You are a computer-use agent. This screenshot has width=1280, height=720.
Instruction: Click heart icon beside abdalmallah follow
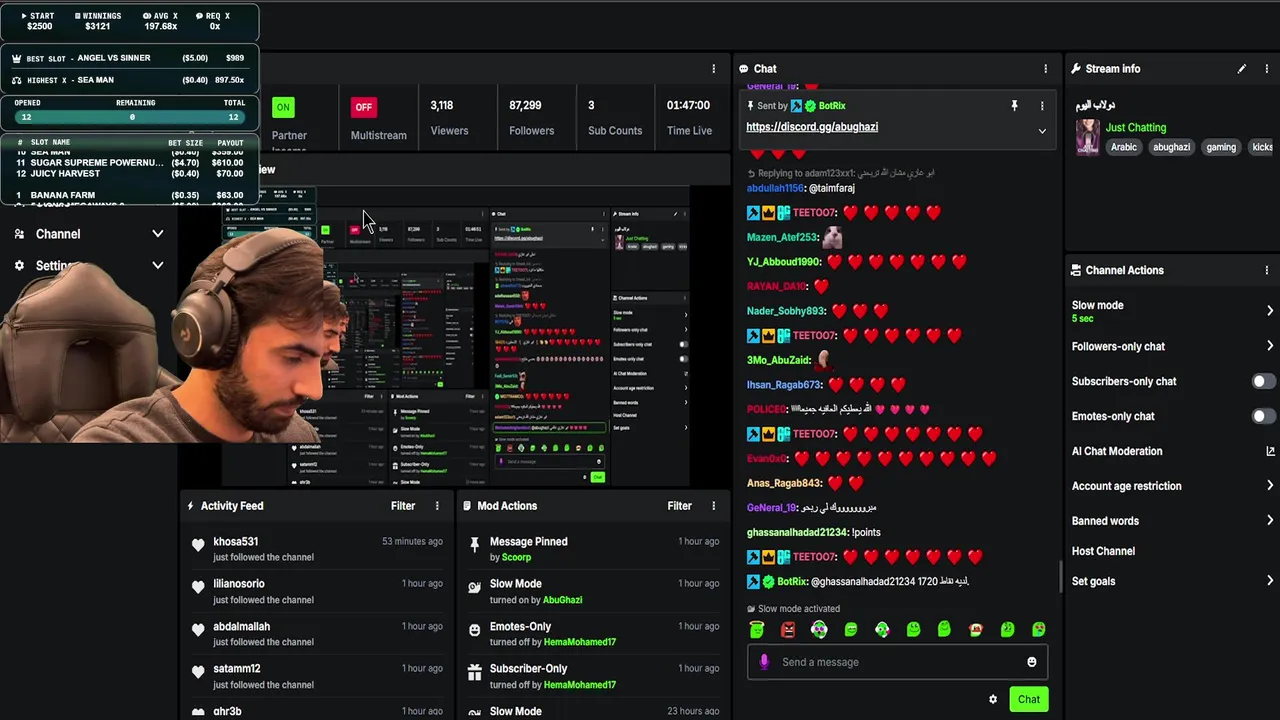(x=198, y=630)
